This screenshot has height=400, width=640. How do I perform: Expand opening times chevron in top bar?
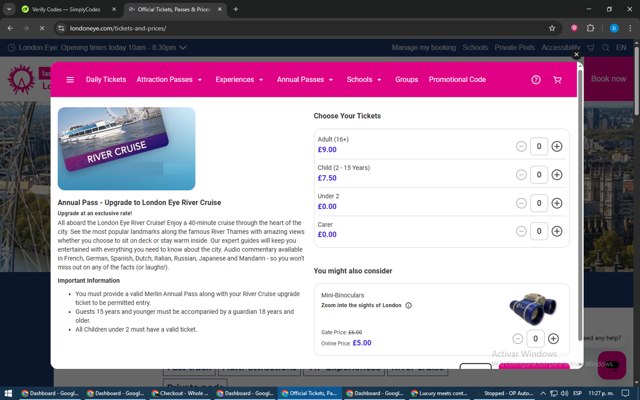pyautogui.click(x=183, y=48)
